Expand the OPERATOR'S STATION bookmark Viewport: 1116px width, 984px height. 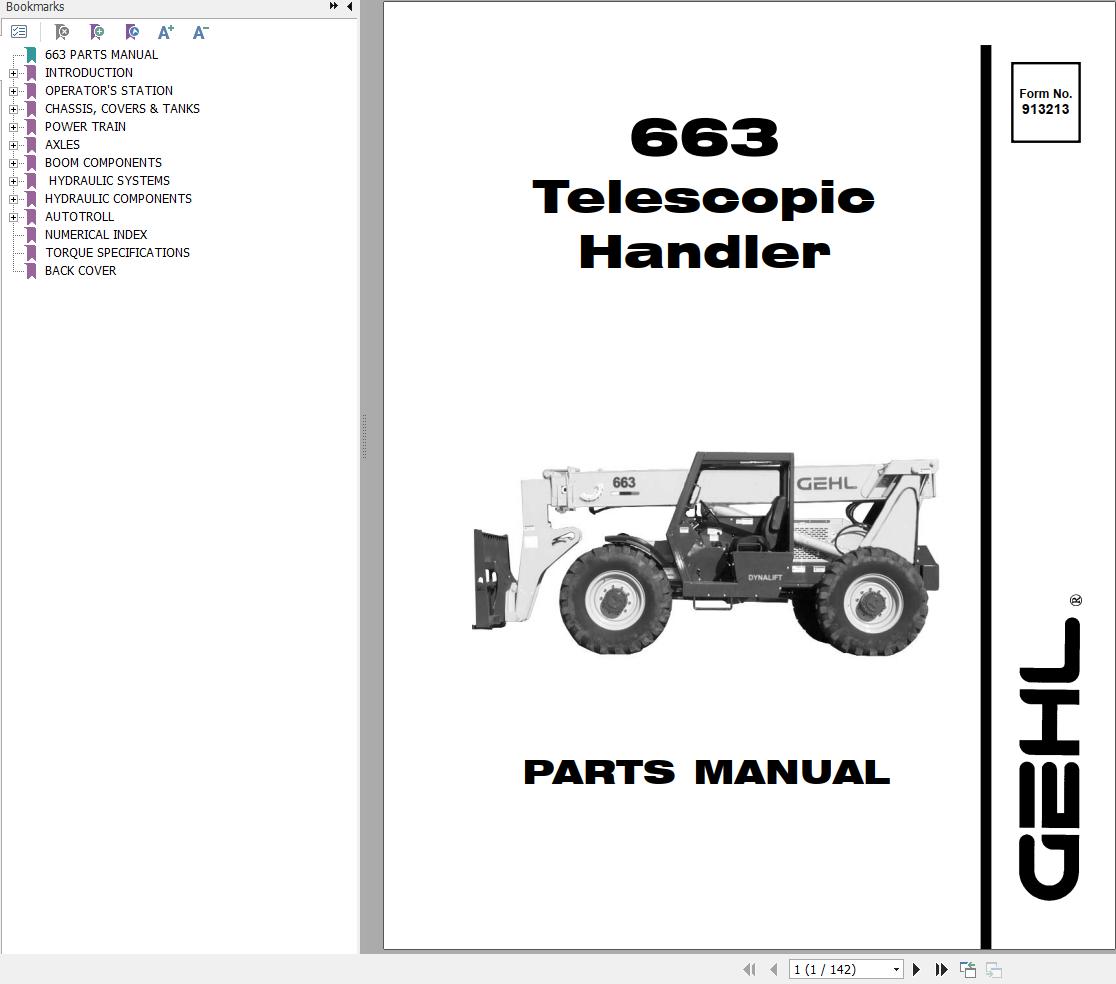(13, 91)
